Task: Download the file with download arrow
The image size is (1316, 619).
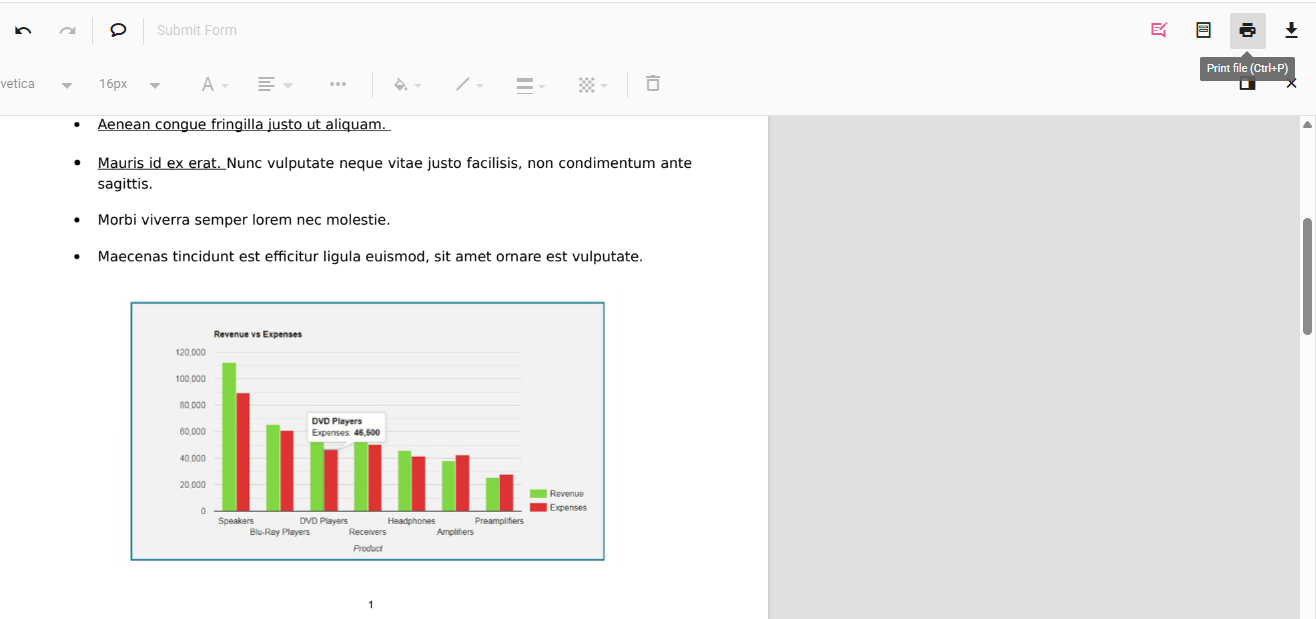Action: [1291, 30]
